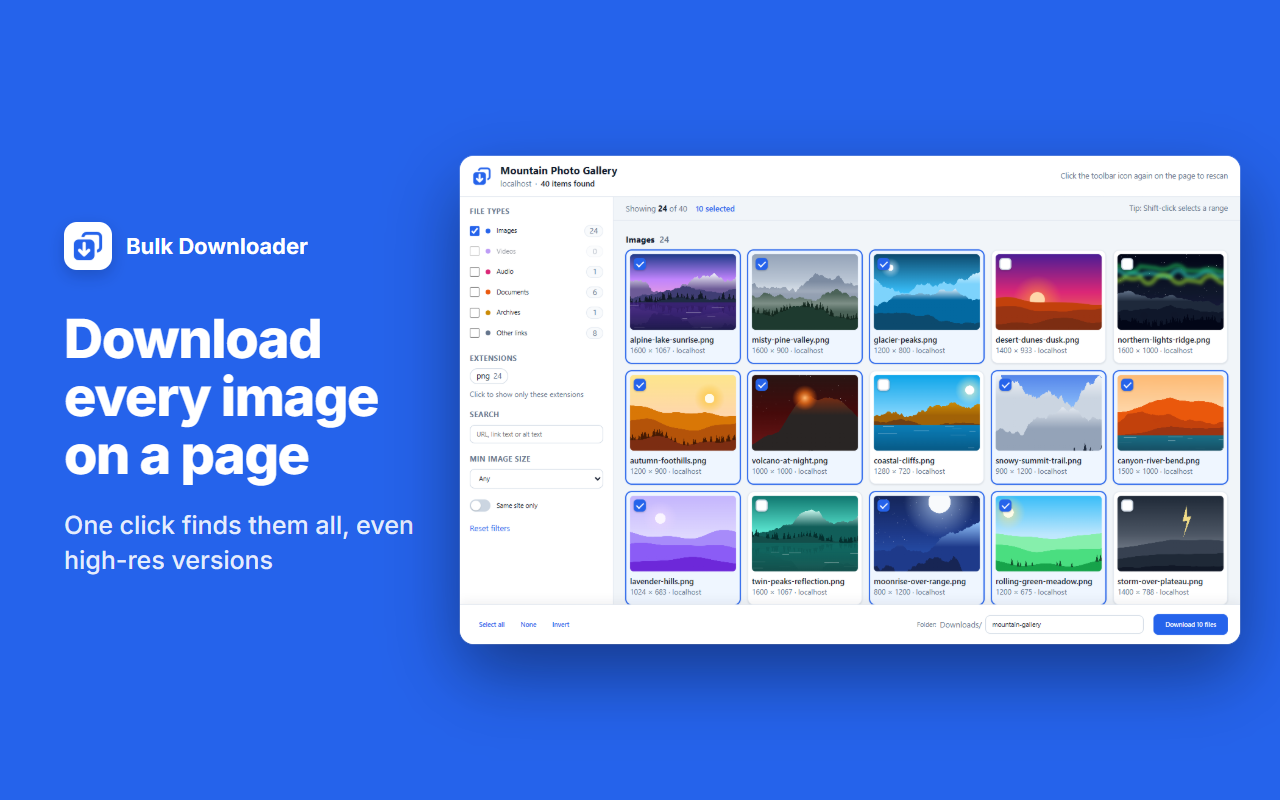
Task: Click the storm-over-plateau.png thumbnail image
Action: (x=1171, y=534)
